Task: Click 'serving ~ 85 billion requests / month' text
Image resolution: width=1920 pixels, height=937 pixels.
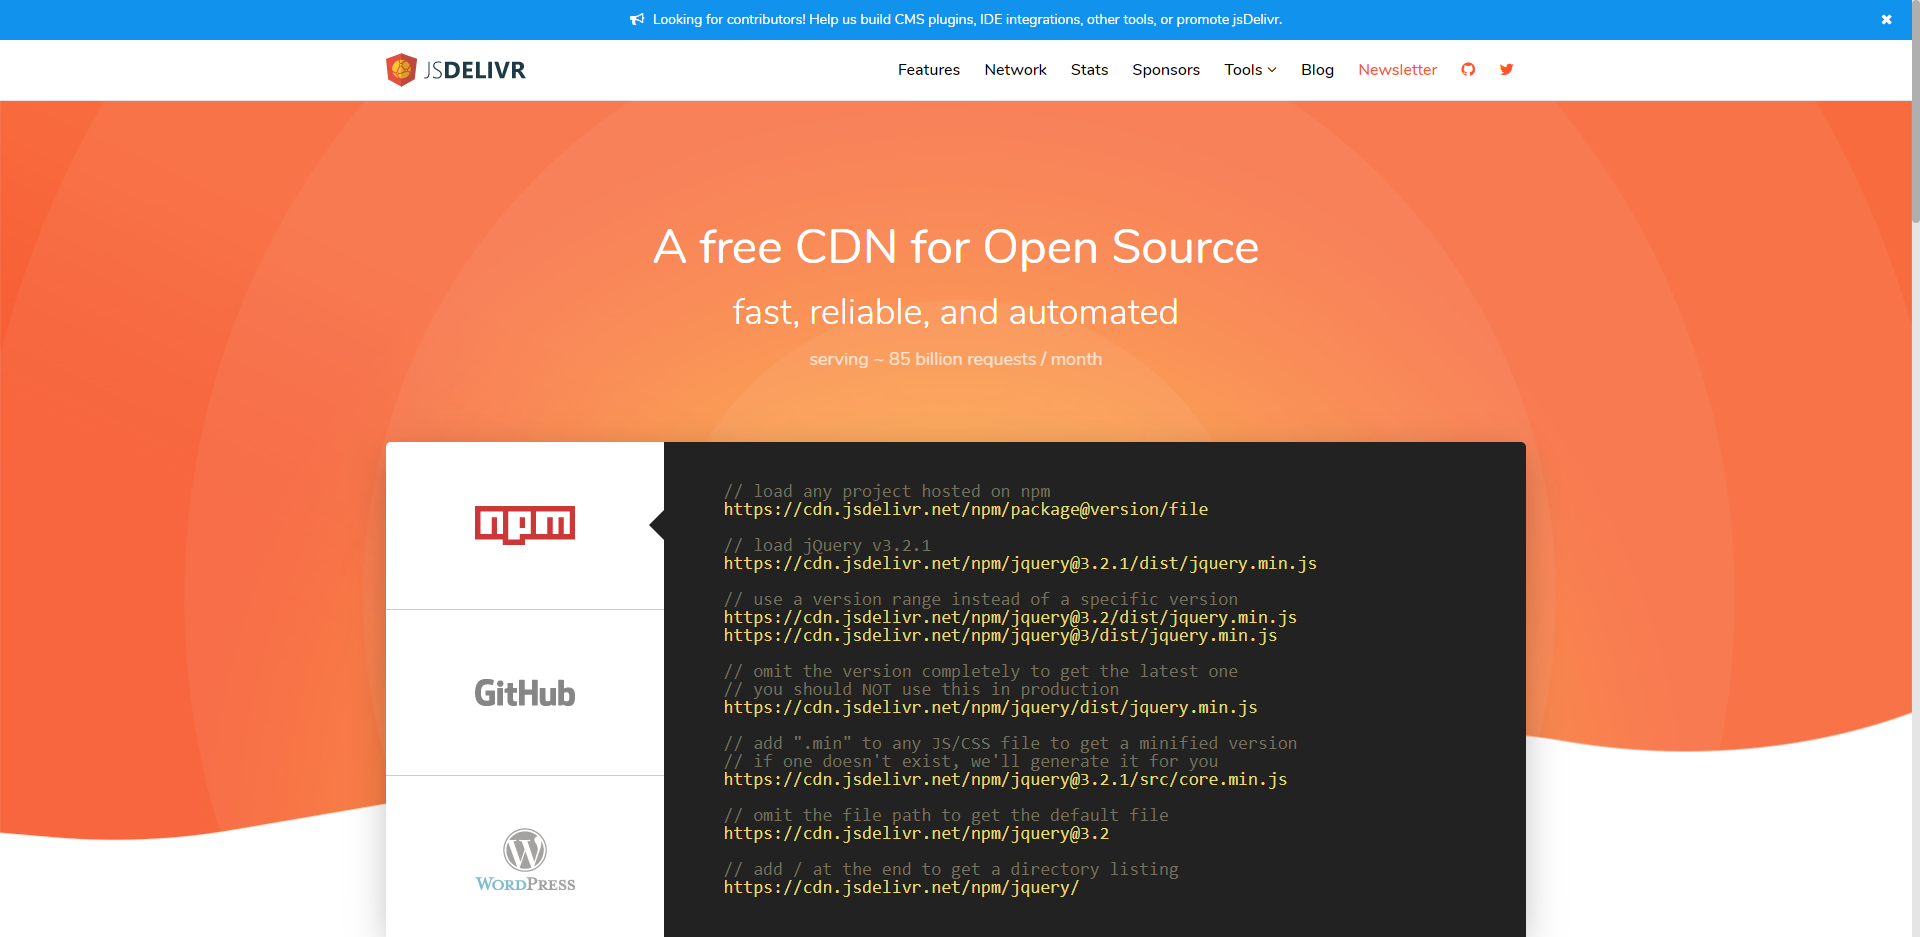Action: [x=956, y=359]
